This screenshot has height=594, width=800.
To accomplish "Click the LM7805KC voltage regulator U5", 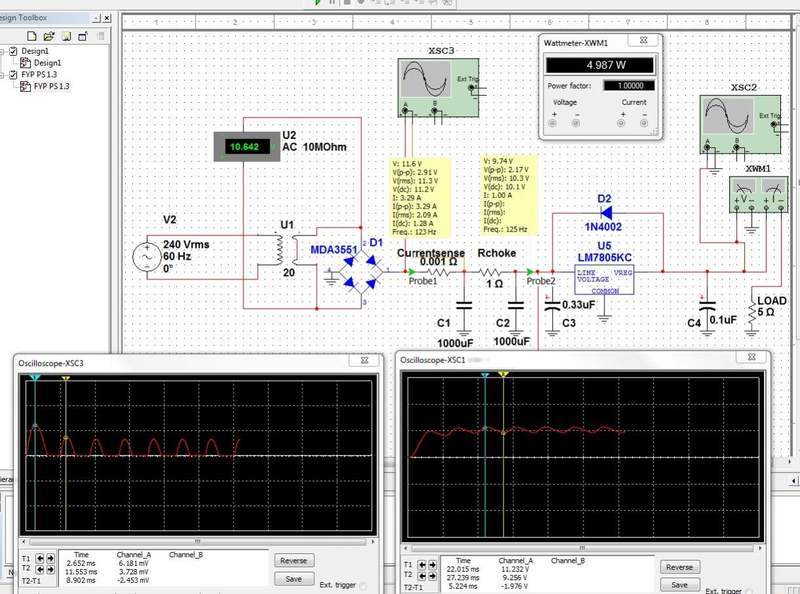I will pyautogui.click(x=604, y=279).
